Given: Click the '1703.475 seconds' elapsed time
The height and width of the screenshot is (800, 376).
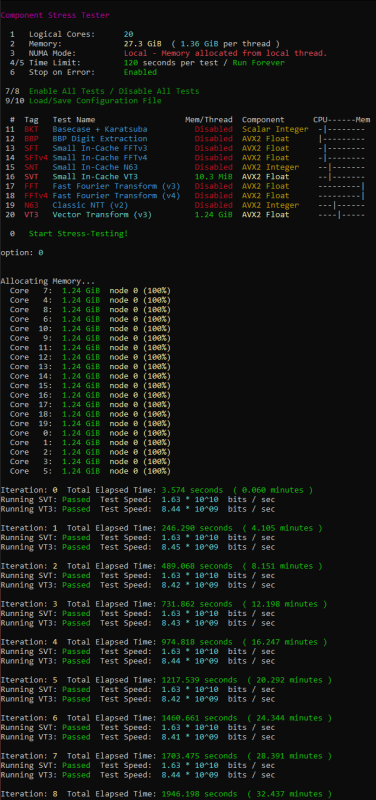Looking at the screenshot, I should 199,756.
